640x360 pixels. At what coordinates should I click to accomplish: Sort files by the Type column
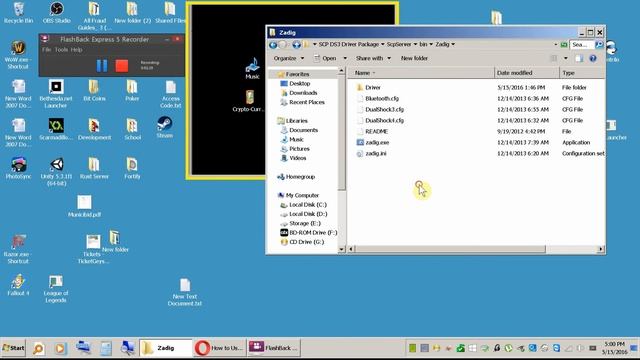pyautogui.click(x=582, y=73)
